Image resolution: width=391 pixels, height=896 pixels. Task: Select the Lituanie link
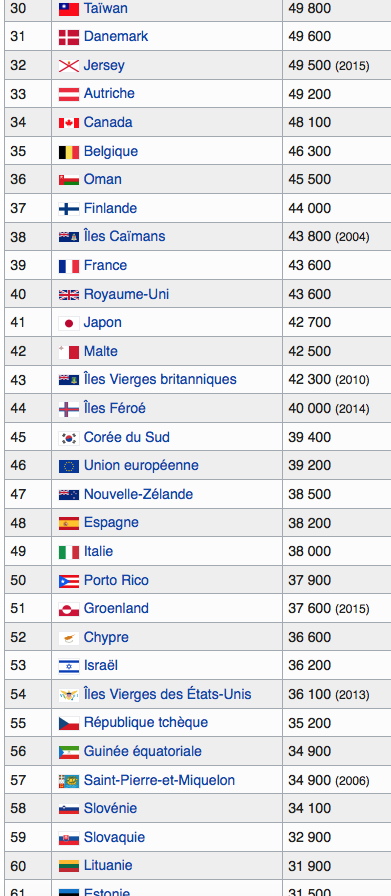point(108,865)
